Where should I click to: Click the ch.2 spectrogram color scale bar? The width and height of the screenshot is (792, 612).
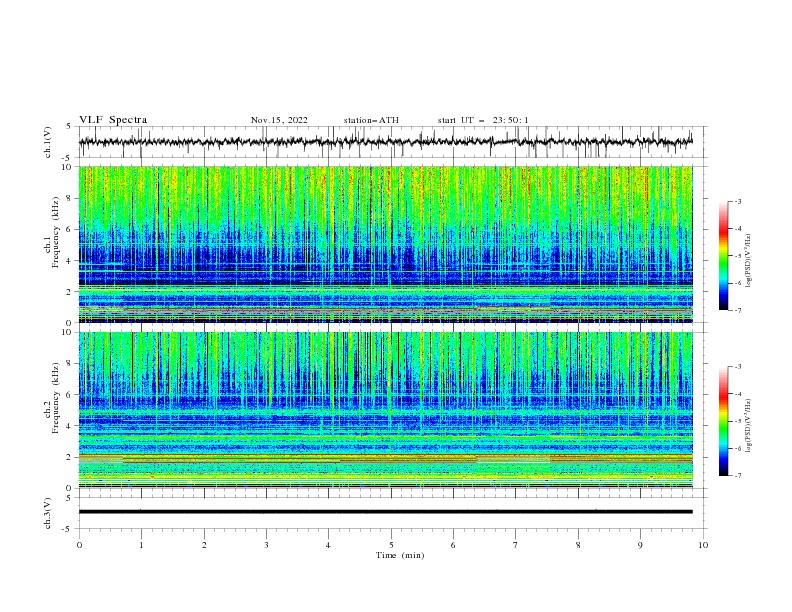pyautogui.click(x=723, y=421)
